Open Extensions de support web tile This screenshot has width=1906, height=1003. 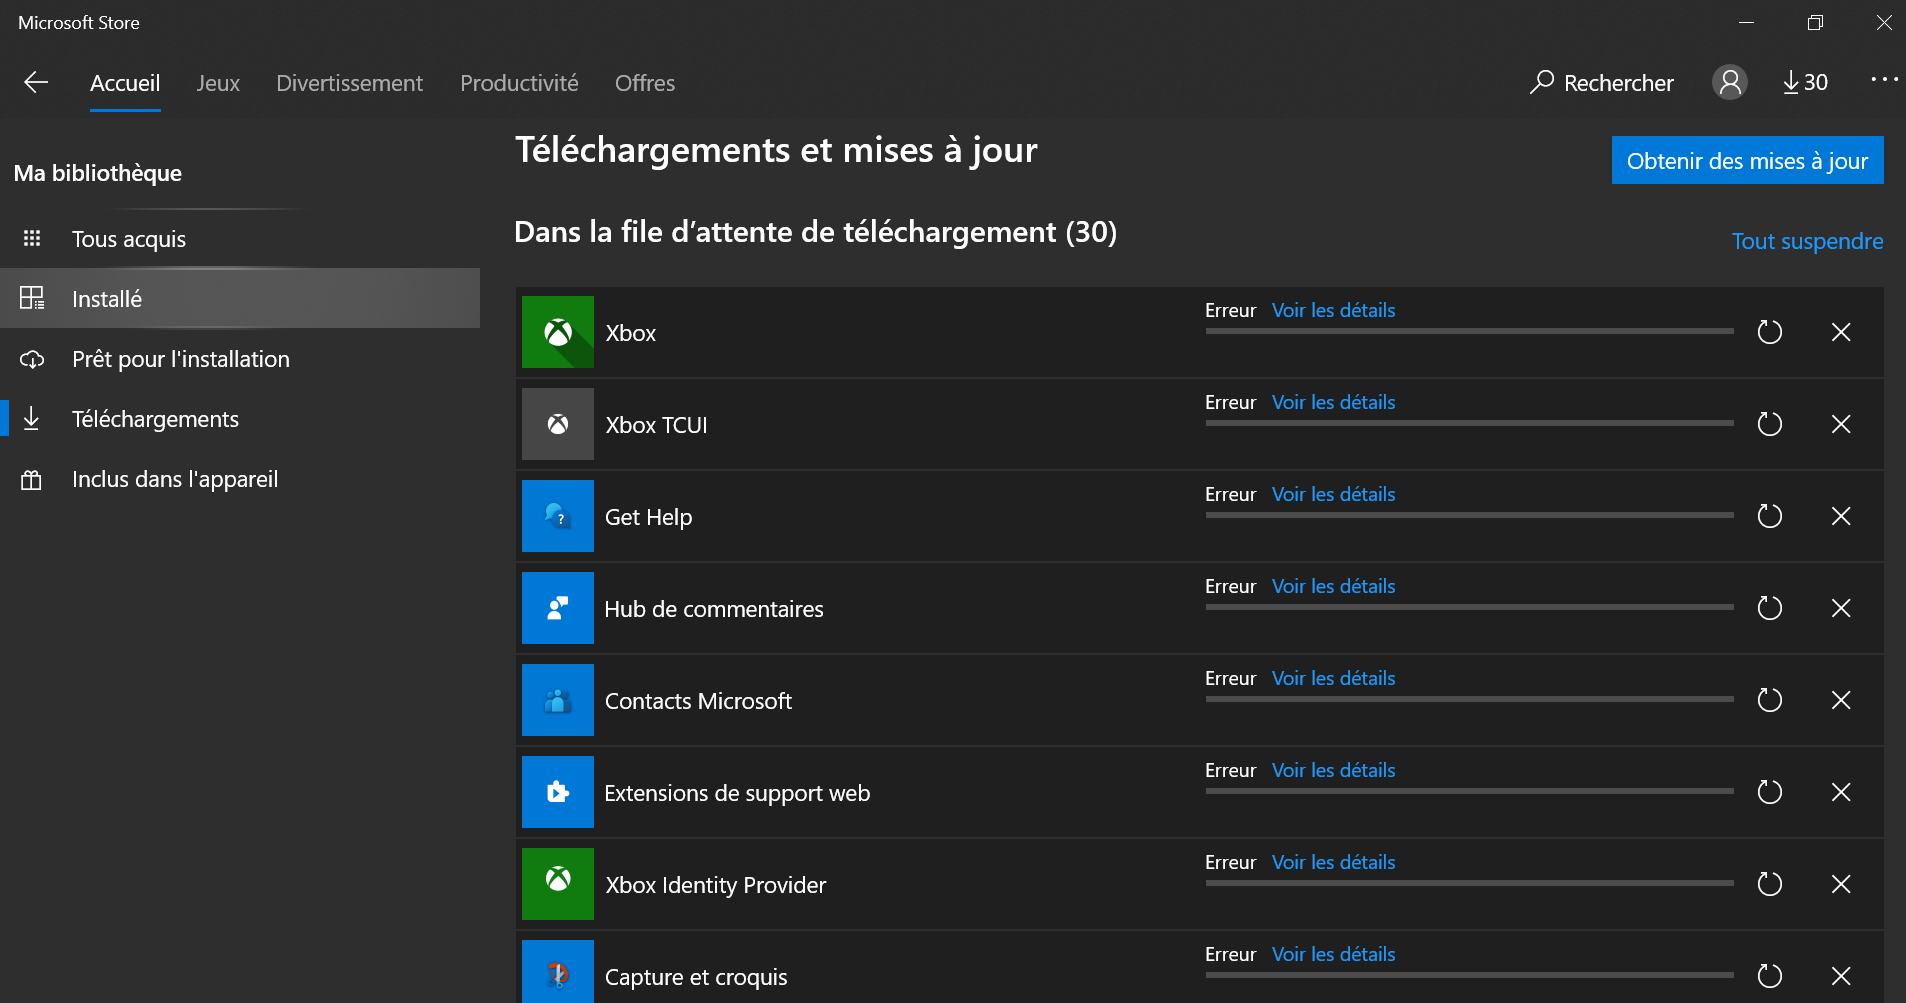click(x=558, y=792)
